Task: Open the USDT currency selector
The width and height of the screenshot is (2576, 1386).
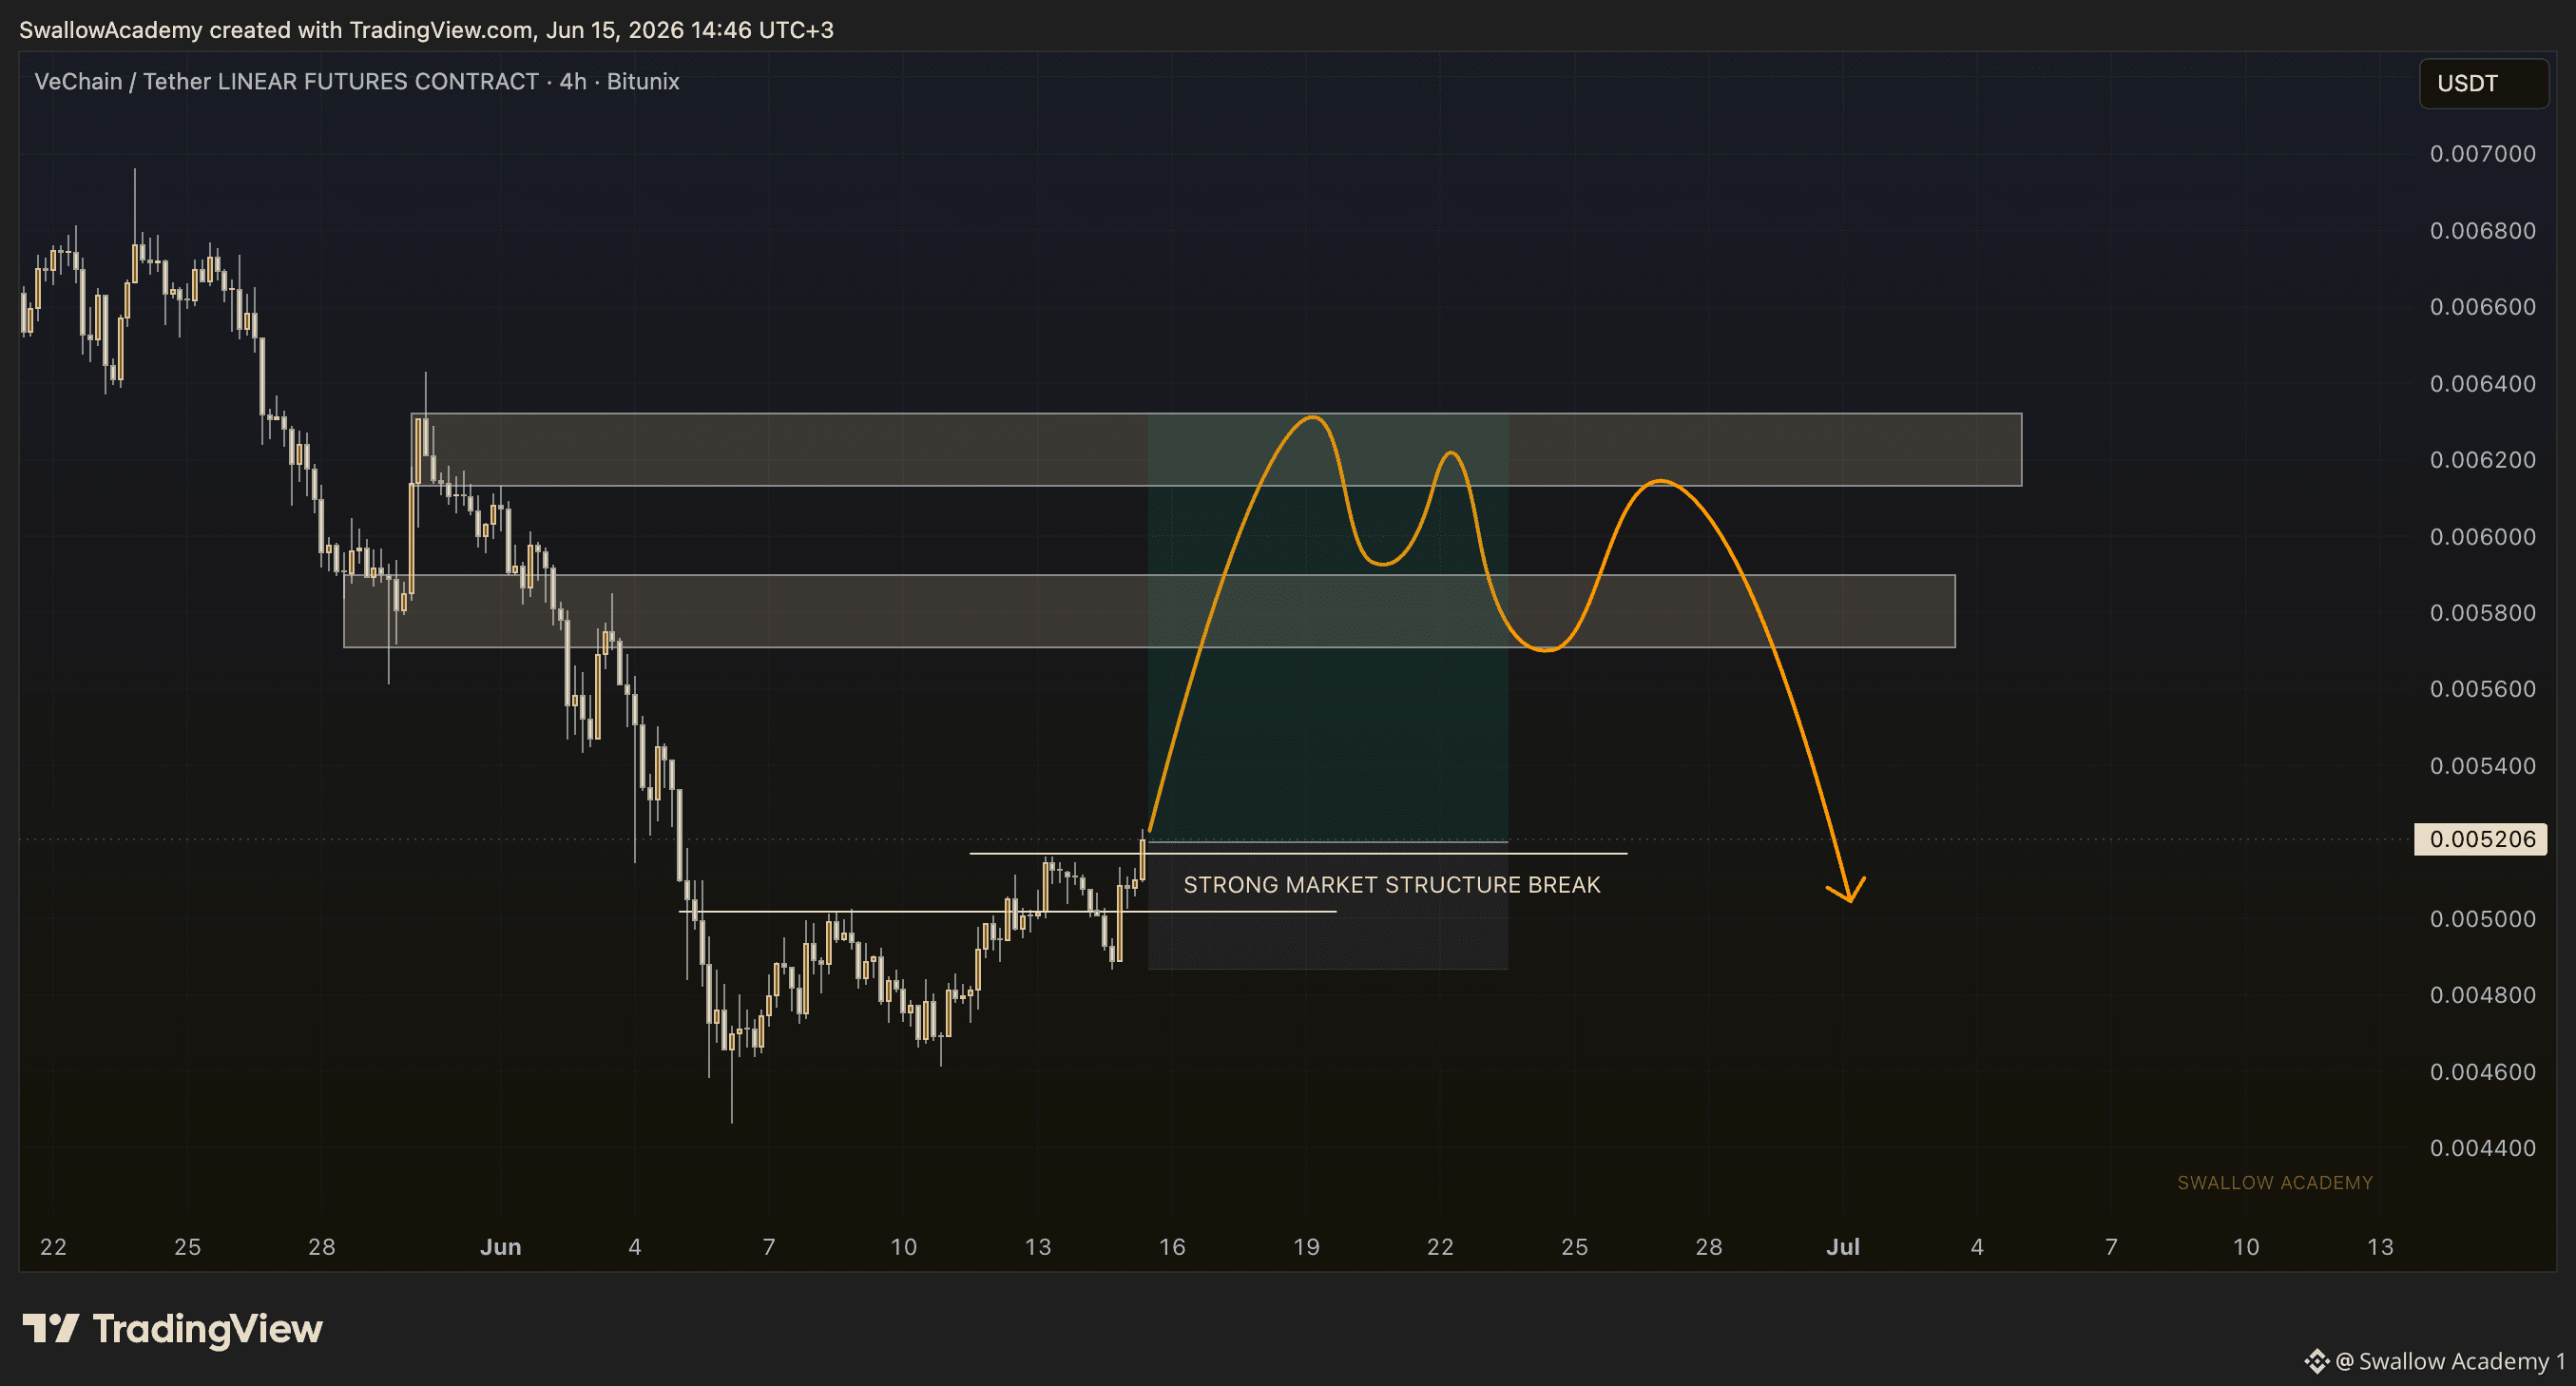Action: tap(2483, 83)
